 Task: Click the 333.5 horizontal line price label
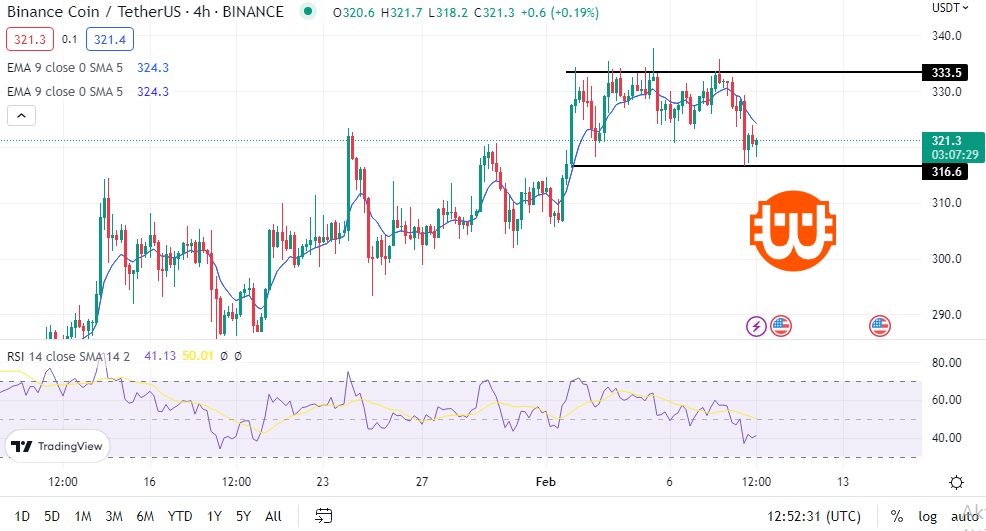click(x=946, y=72)
